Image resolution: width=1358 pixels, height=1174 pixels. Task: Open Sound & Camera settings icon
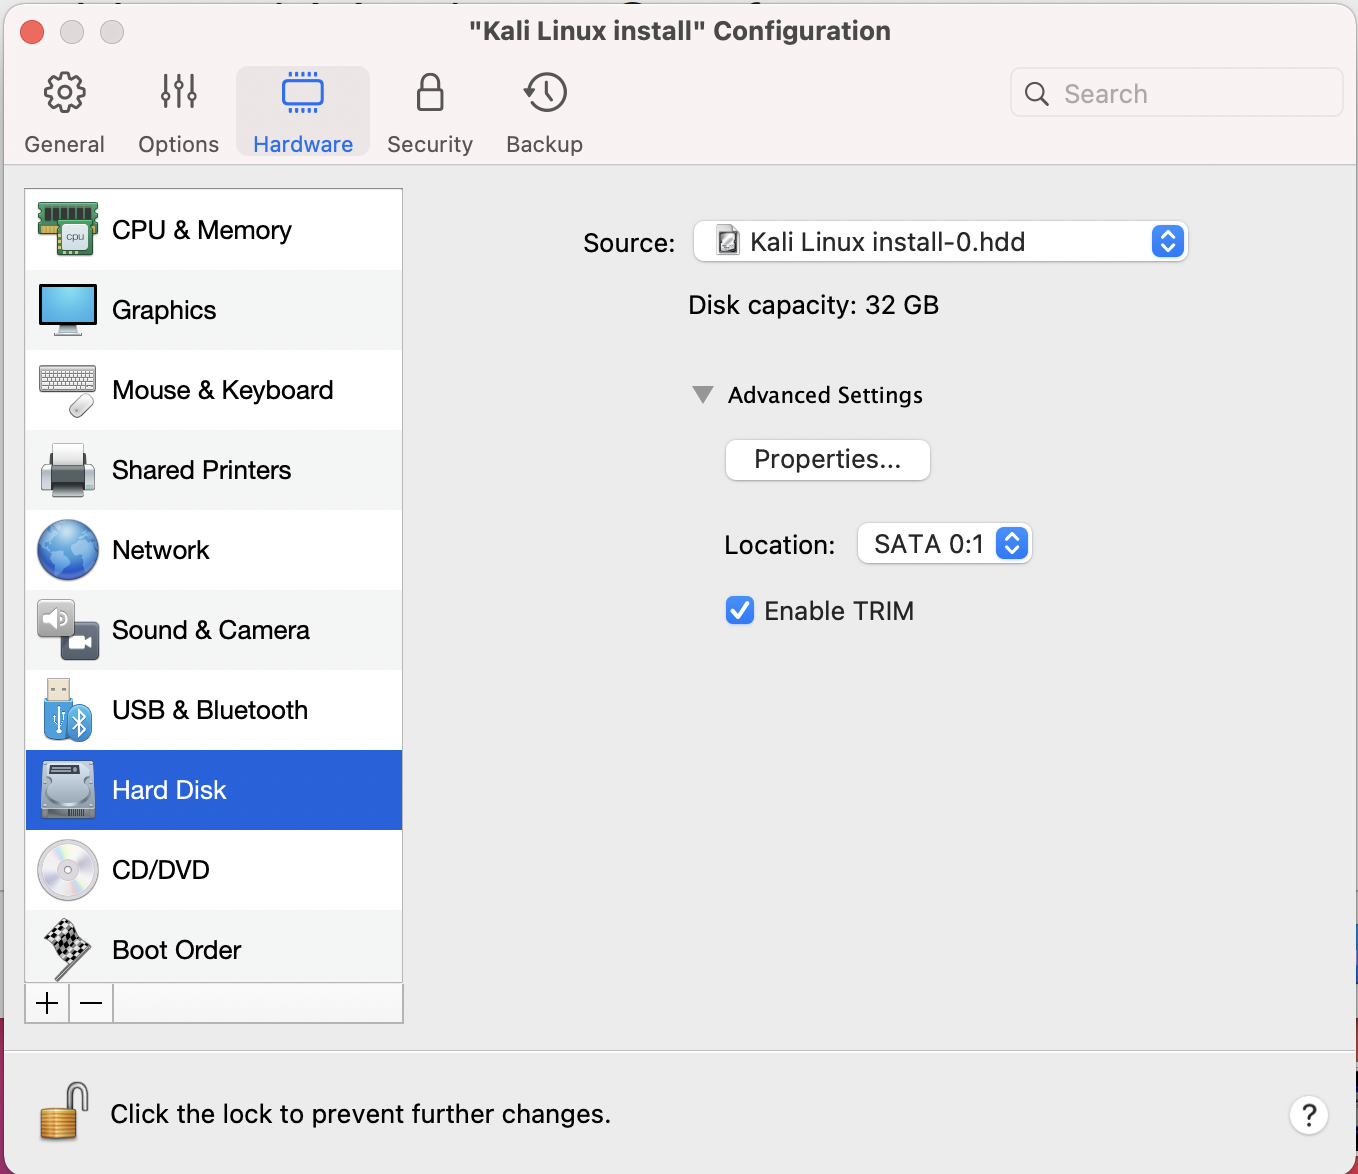pos(67,630)
